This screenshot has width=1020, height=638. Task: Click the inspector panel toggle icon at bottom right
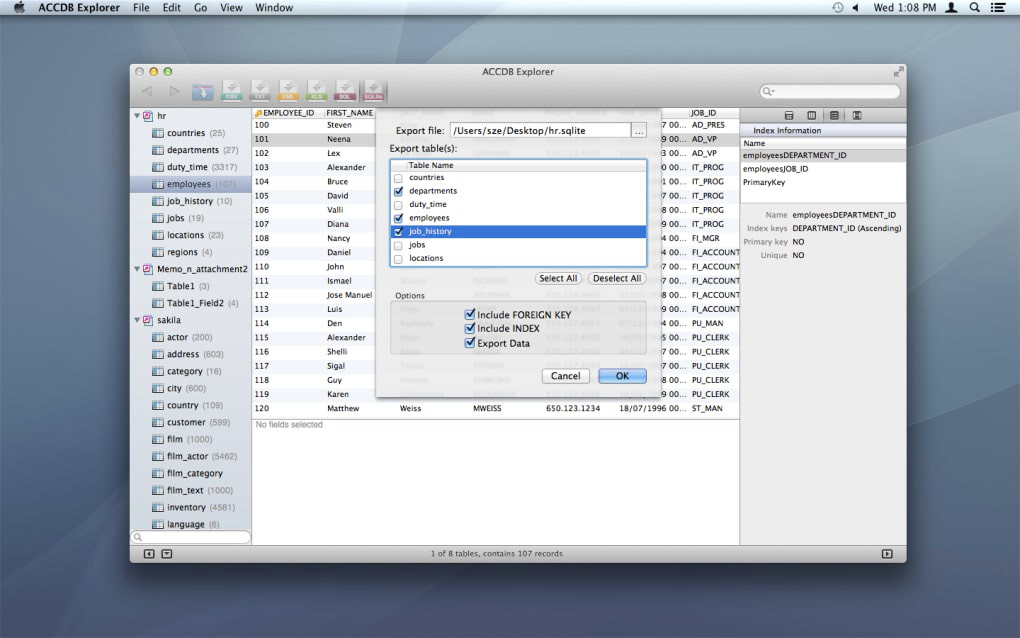click(x=887, y=553)
